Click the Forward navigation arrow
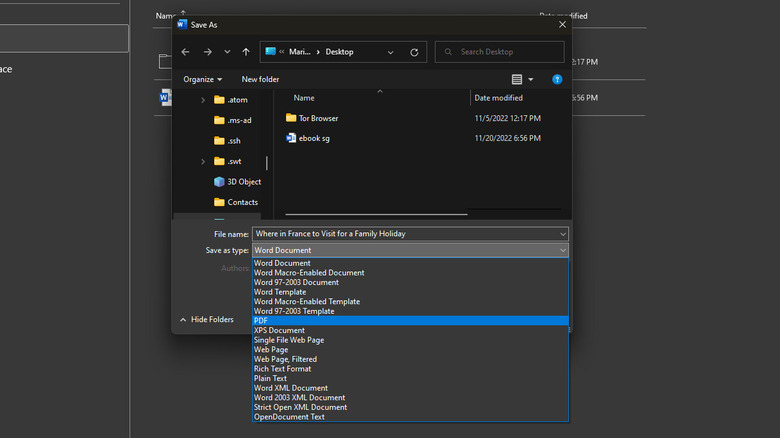This screenshot has width=780, height=438. pos(207,52)
